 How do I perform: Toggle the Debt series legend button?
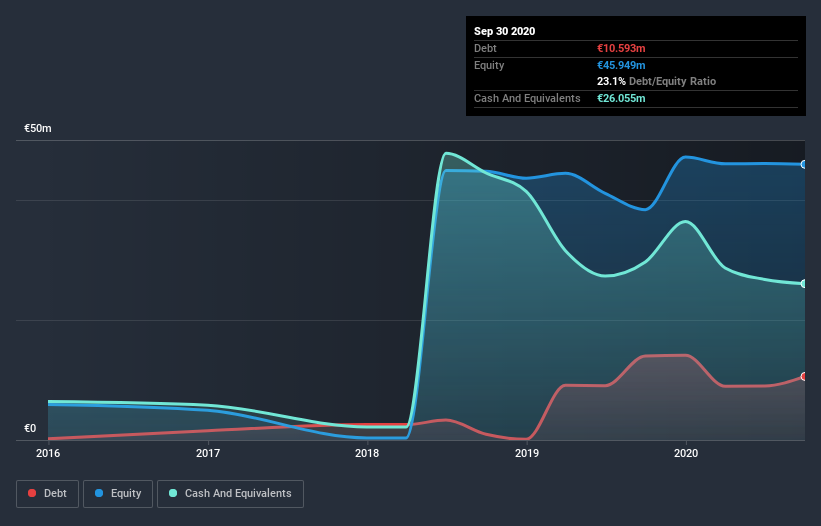[48, 494]
